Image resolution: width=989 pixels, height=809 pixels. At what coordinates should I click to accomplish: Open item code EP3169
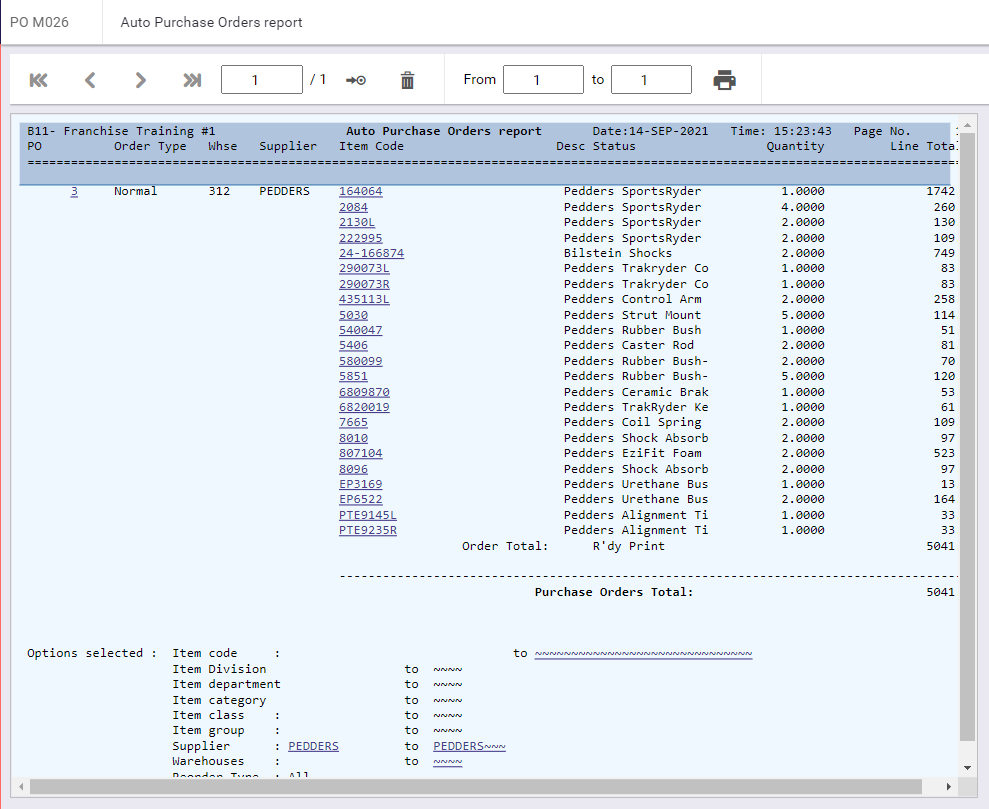[x=361, y=484]
